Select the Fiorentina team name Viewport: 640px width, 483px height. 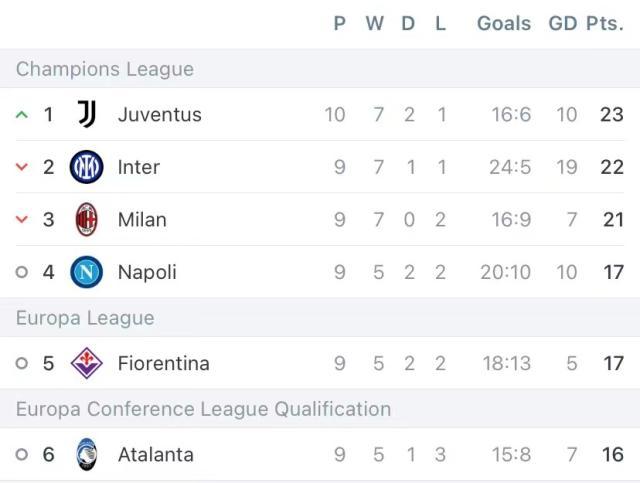[x=164, y=363]
